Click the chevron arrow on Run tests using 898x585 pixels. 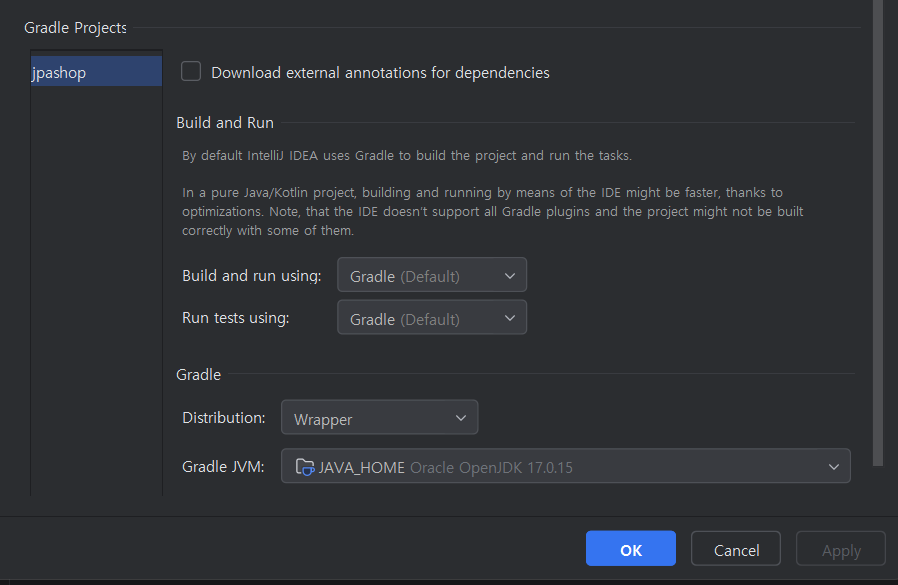(x=510, y=319)
